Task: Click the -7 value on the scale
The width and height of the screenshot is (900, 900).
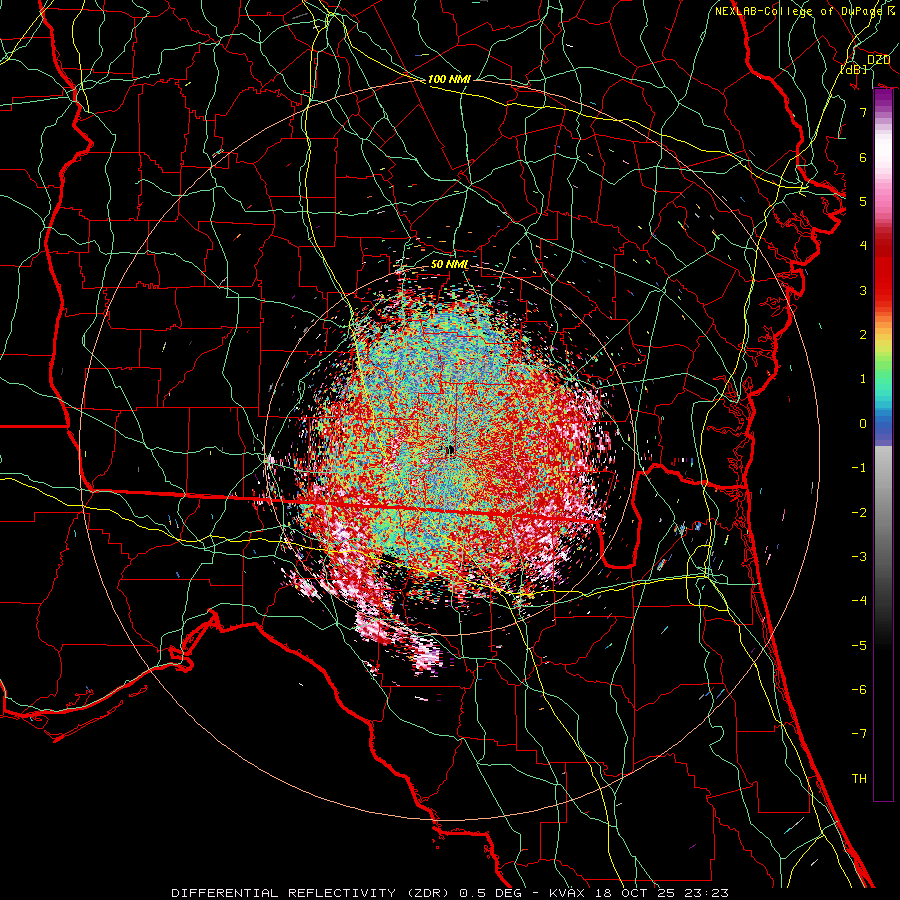Action: pos(859,734)
